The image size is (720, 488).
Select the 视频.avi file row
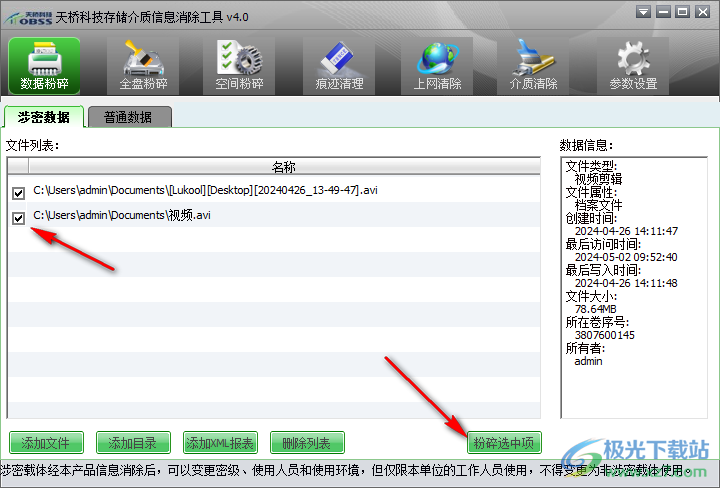click(274, 215)
